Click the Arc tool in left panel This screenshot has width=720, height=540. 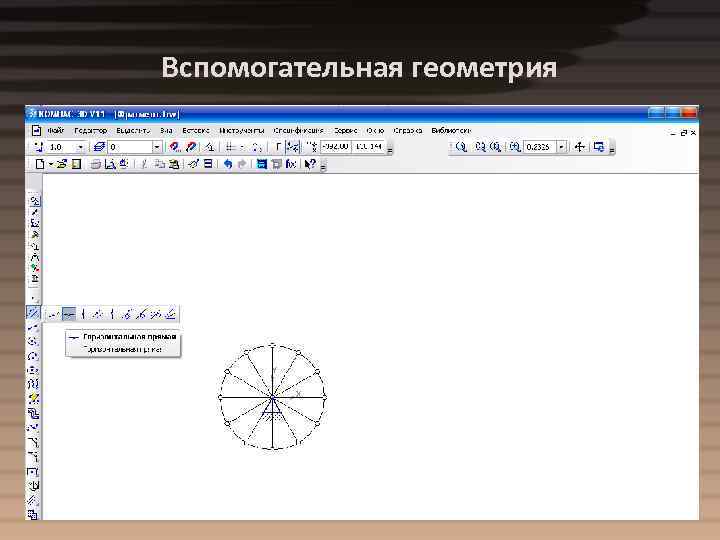point(33,355)
